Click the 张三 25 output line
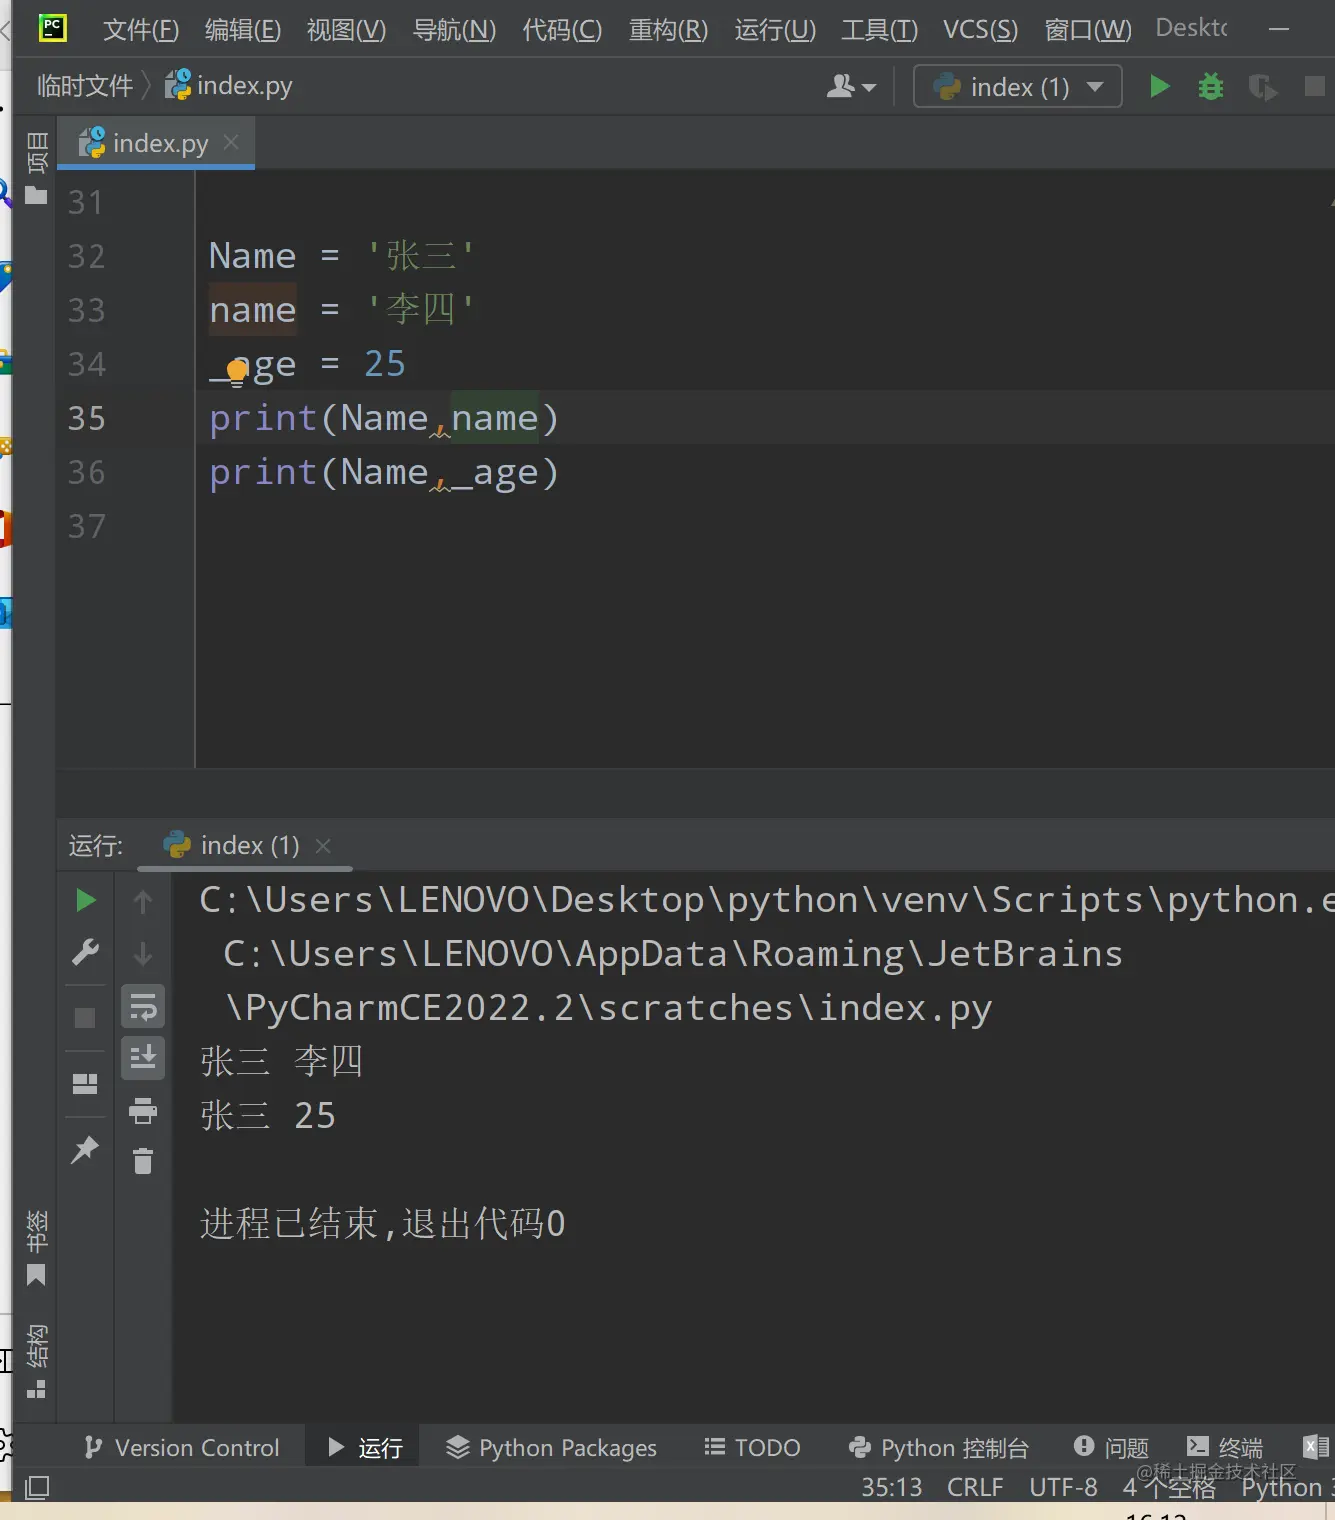The image size is (1335, 1520). click(268, 1115)
